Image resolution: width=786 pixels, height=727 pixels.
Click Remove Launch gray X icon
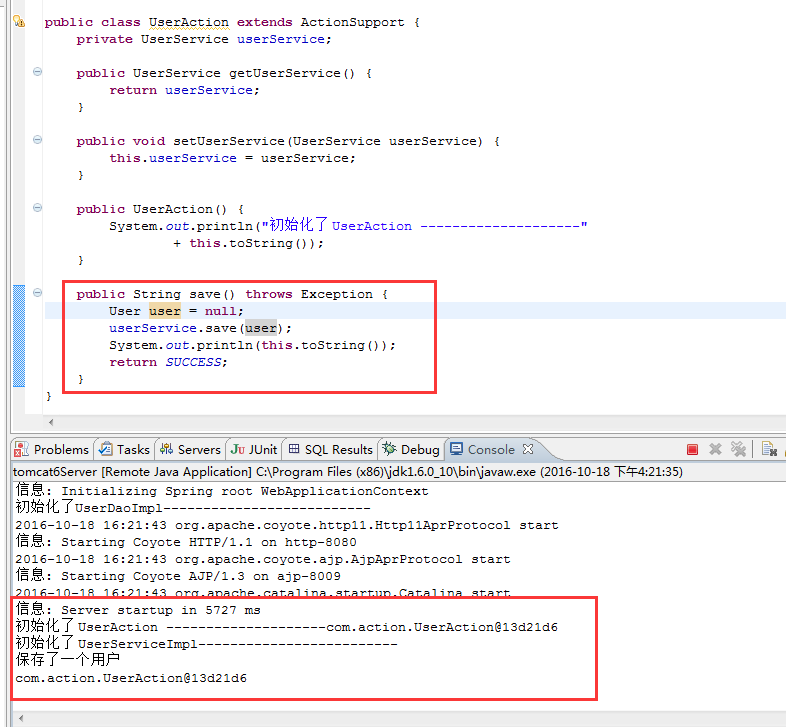pyautogui.click(x=715, y=449)
